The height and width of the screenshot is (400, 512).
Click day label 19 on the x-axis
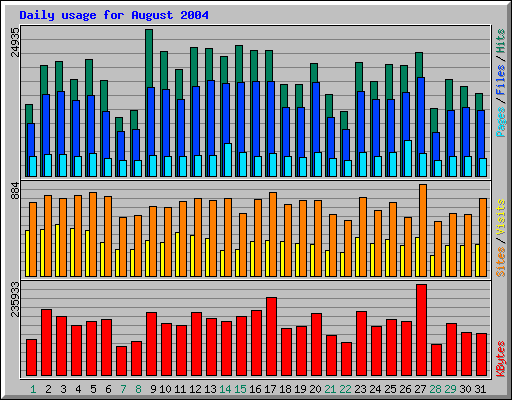[x=300, y=389]
